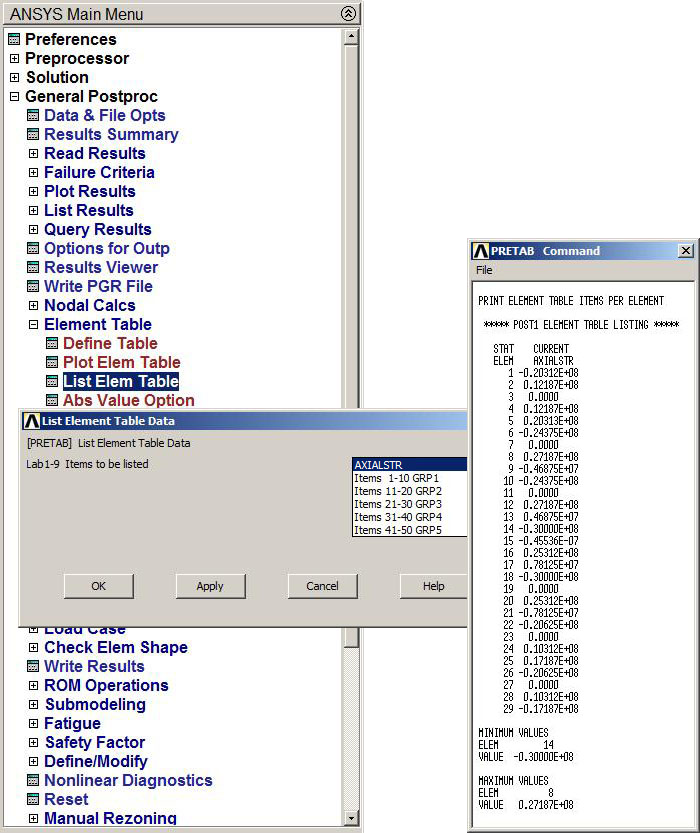Screen dimensions: 700x833
Task: Click the Data & File Opts icon
Action: (x=33, y=115)
